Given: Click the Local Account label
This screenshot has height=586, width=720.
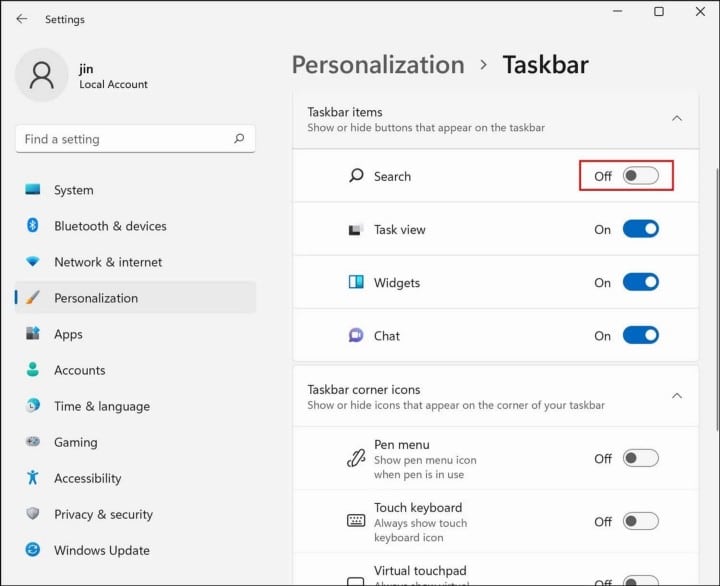Looking at the screenshot, I should coord(113,85).
